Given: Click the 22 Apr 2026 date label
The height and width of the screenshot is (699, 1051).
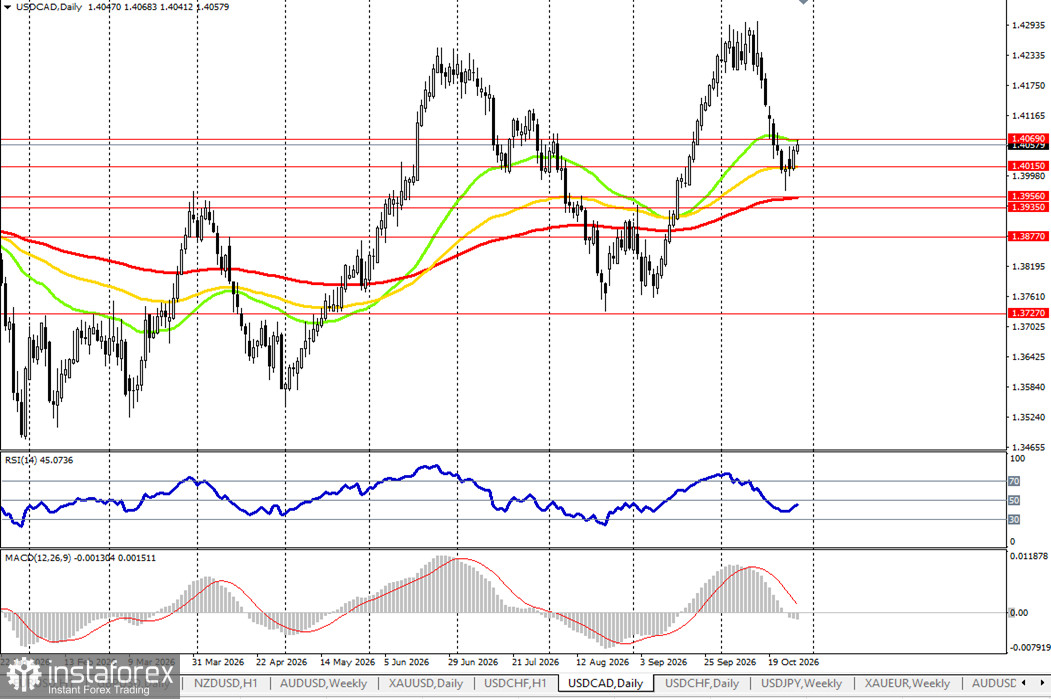Looking at the screenshot, I should pyautogui.click(x=281, y=661).
